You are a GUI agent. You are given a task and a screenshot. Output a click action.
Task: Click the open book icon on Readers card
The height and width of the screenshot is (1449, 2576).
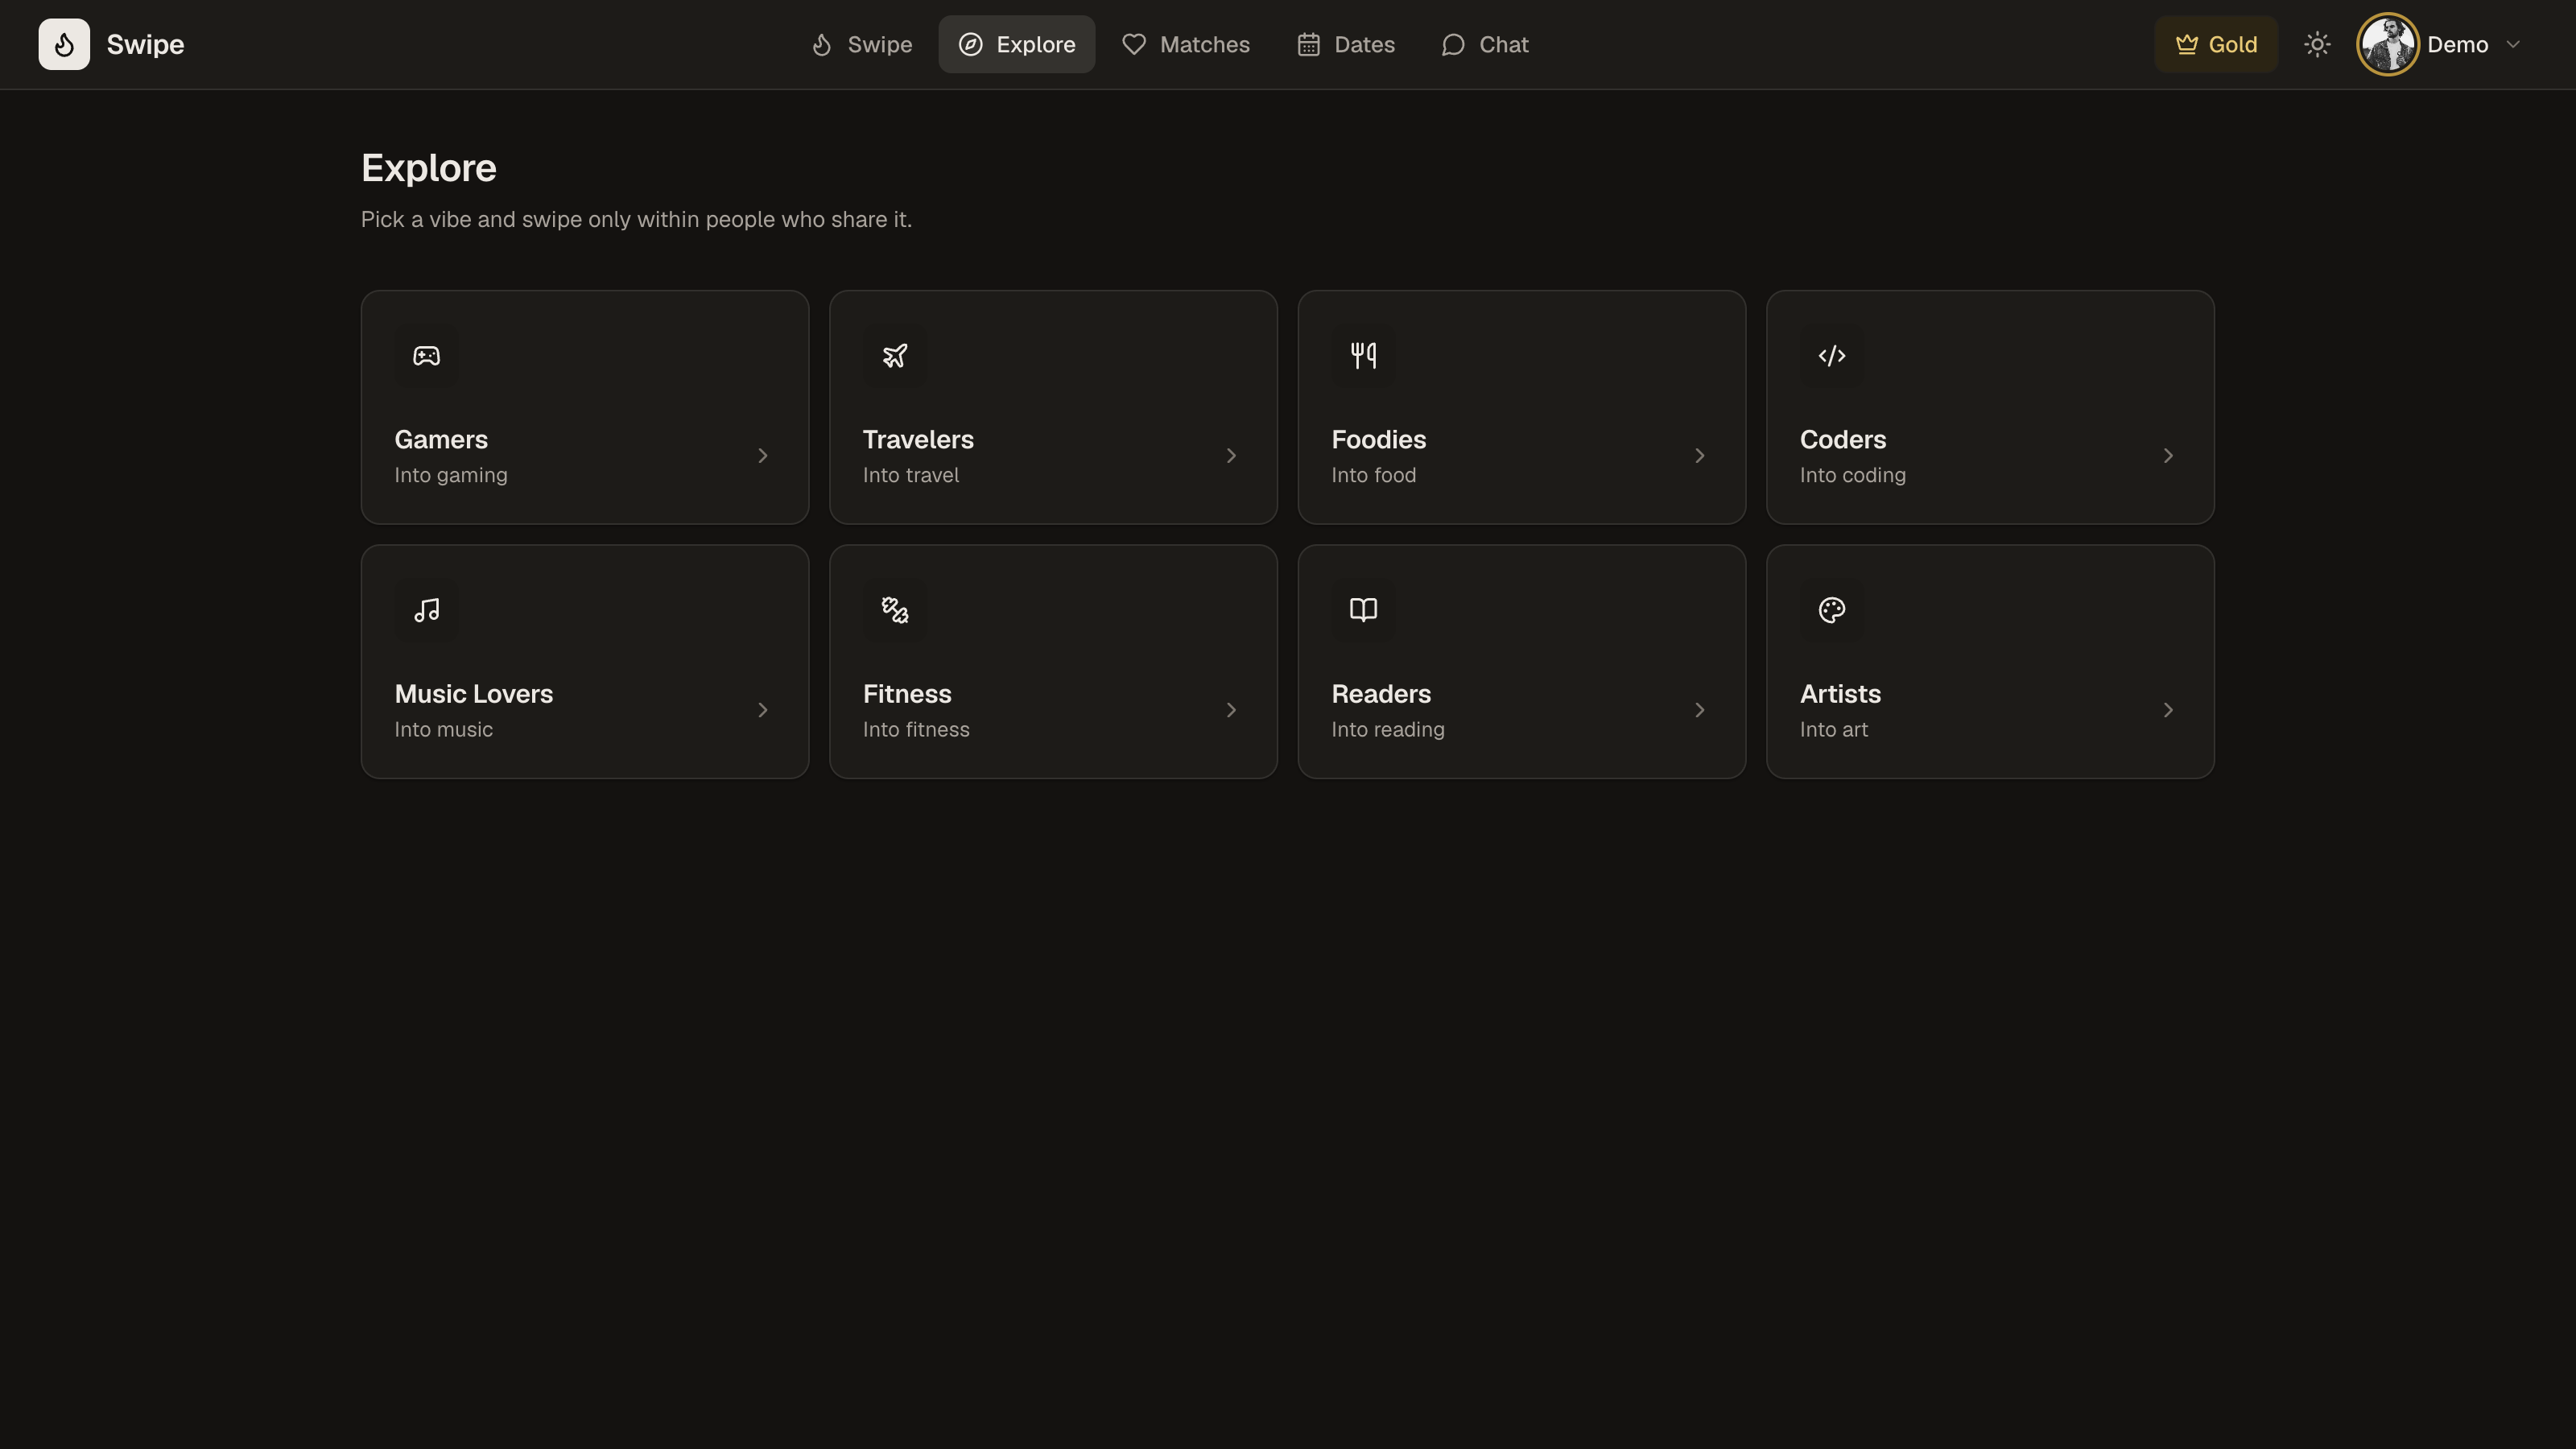pos(1363,610)
